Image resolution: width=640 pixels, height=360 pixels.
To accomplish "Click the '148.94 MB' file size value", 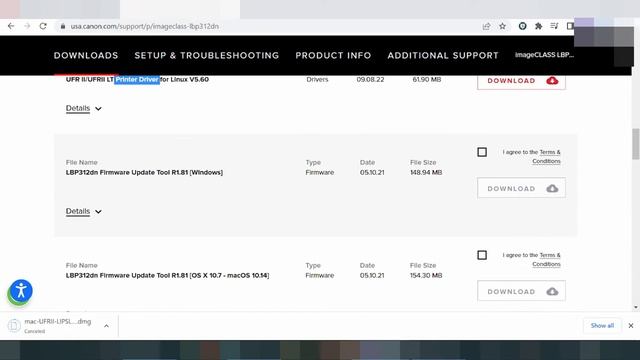I will 426,172.
